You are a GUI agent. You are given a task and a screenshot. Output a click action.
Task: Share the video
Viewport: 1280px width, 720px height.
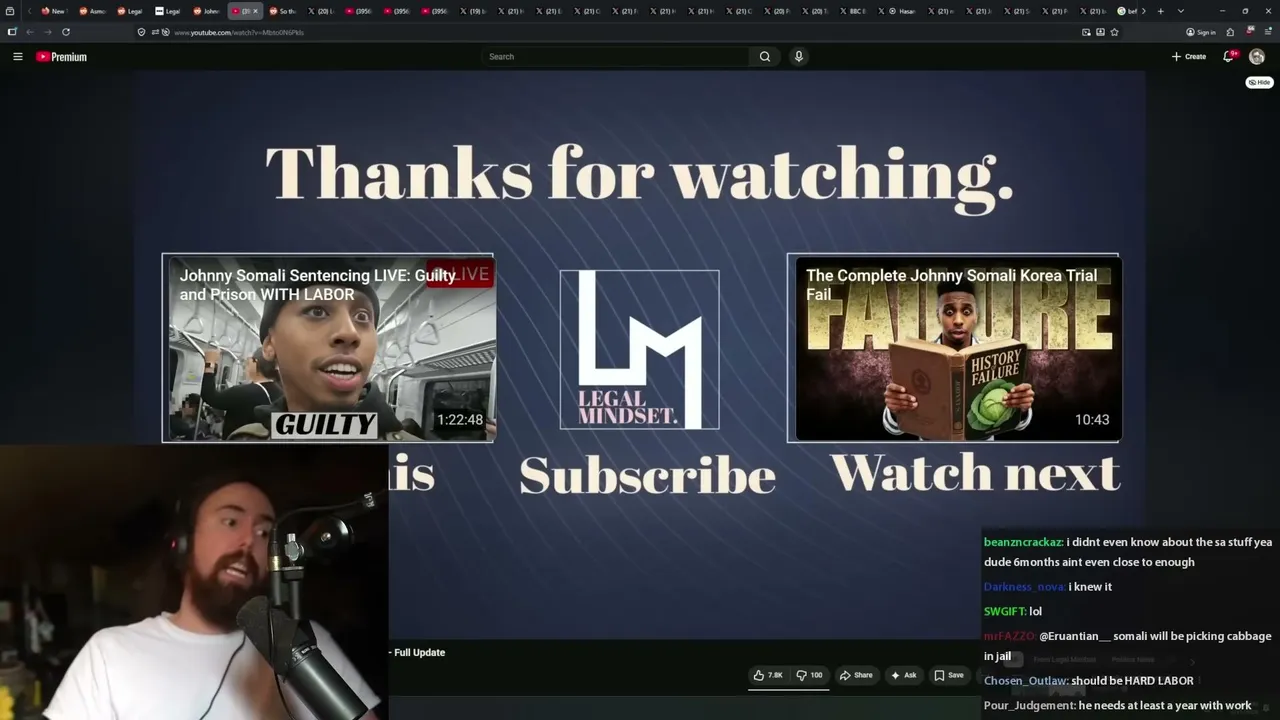click(856, 675)
